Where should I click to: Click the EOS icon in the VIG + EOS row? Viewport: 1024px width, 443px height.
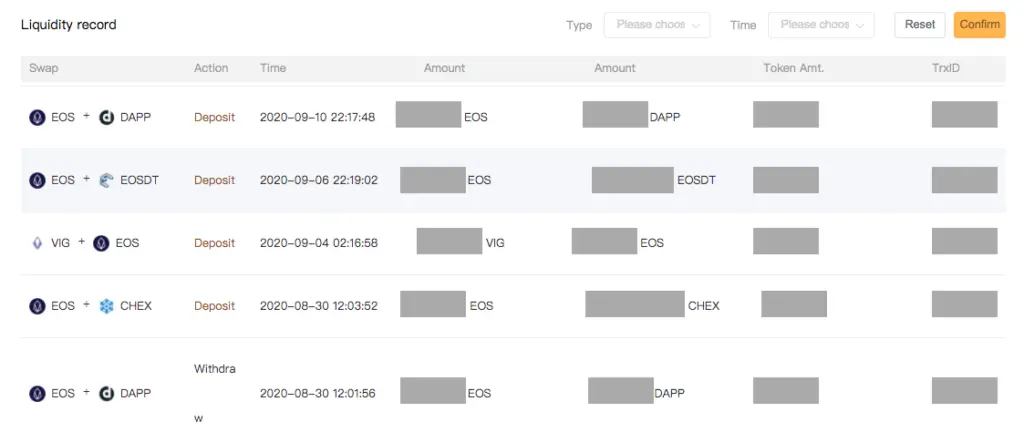coord(101,243)
